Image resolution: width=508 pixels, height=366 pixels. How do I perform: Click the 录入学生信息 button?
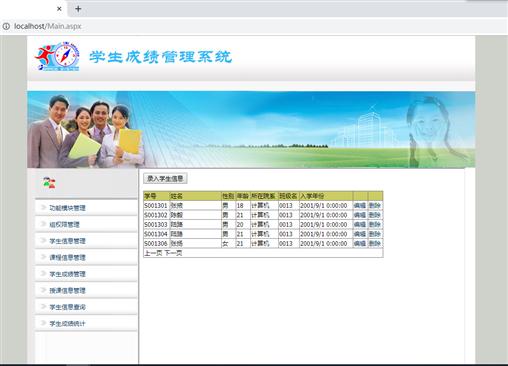tap(165, 179)
